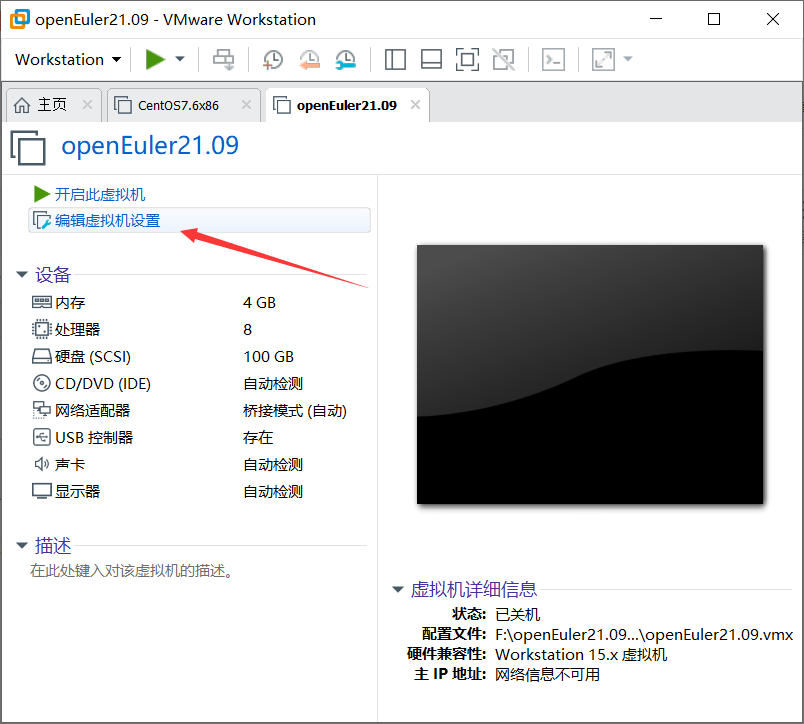Close the VMware Workstation window
The width and height of the screenshot is (804, 724).
(773, 19)
